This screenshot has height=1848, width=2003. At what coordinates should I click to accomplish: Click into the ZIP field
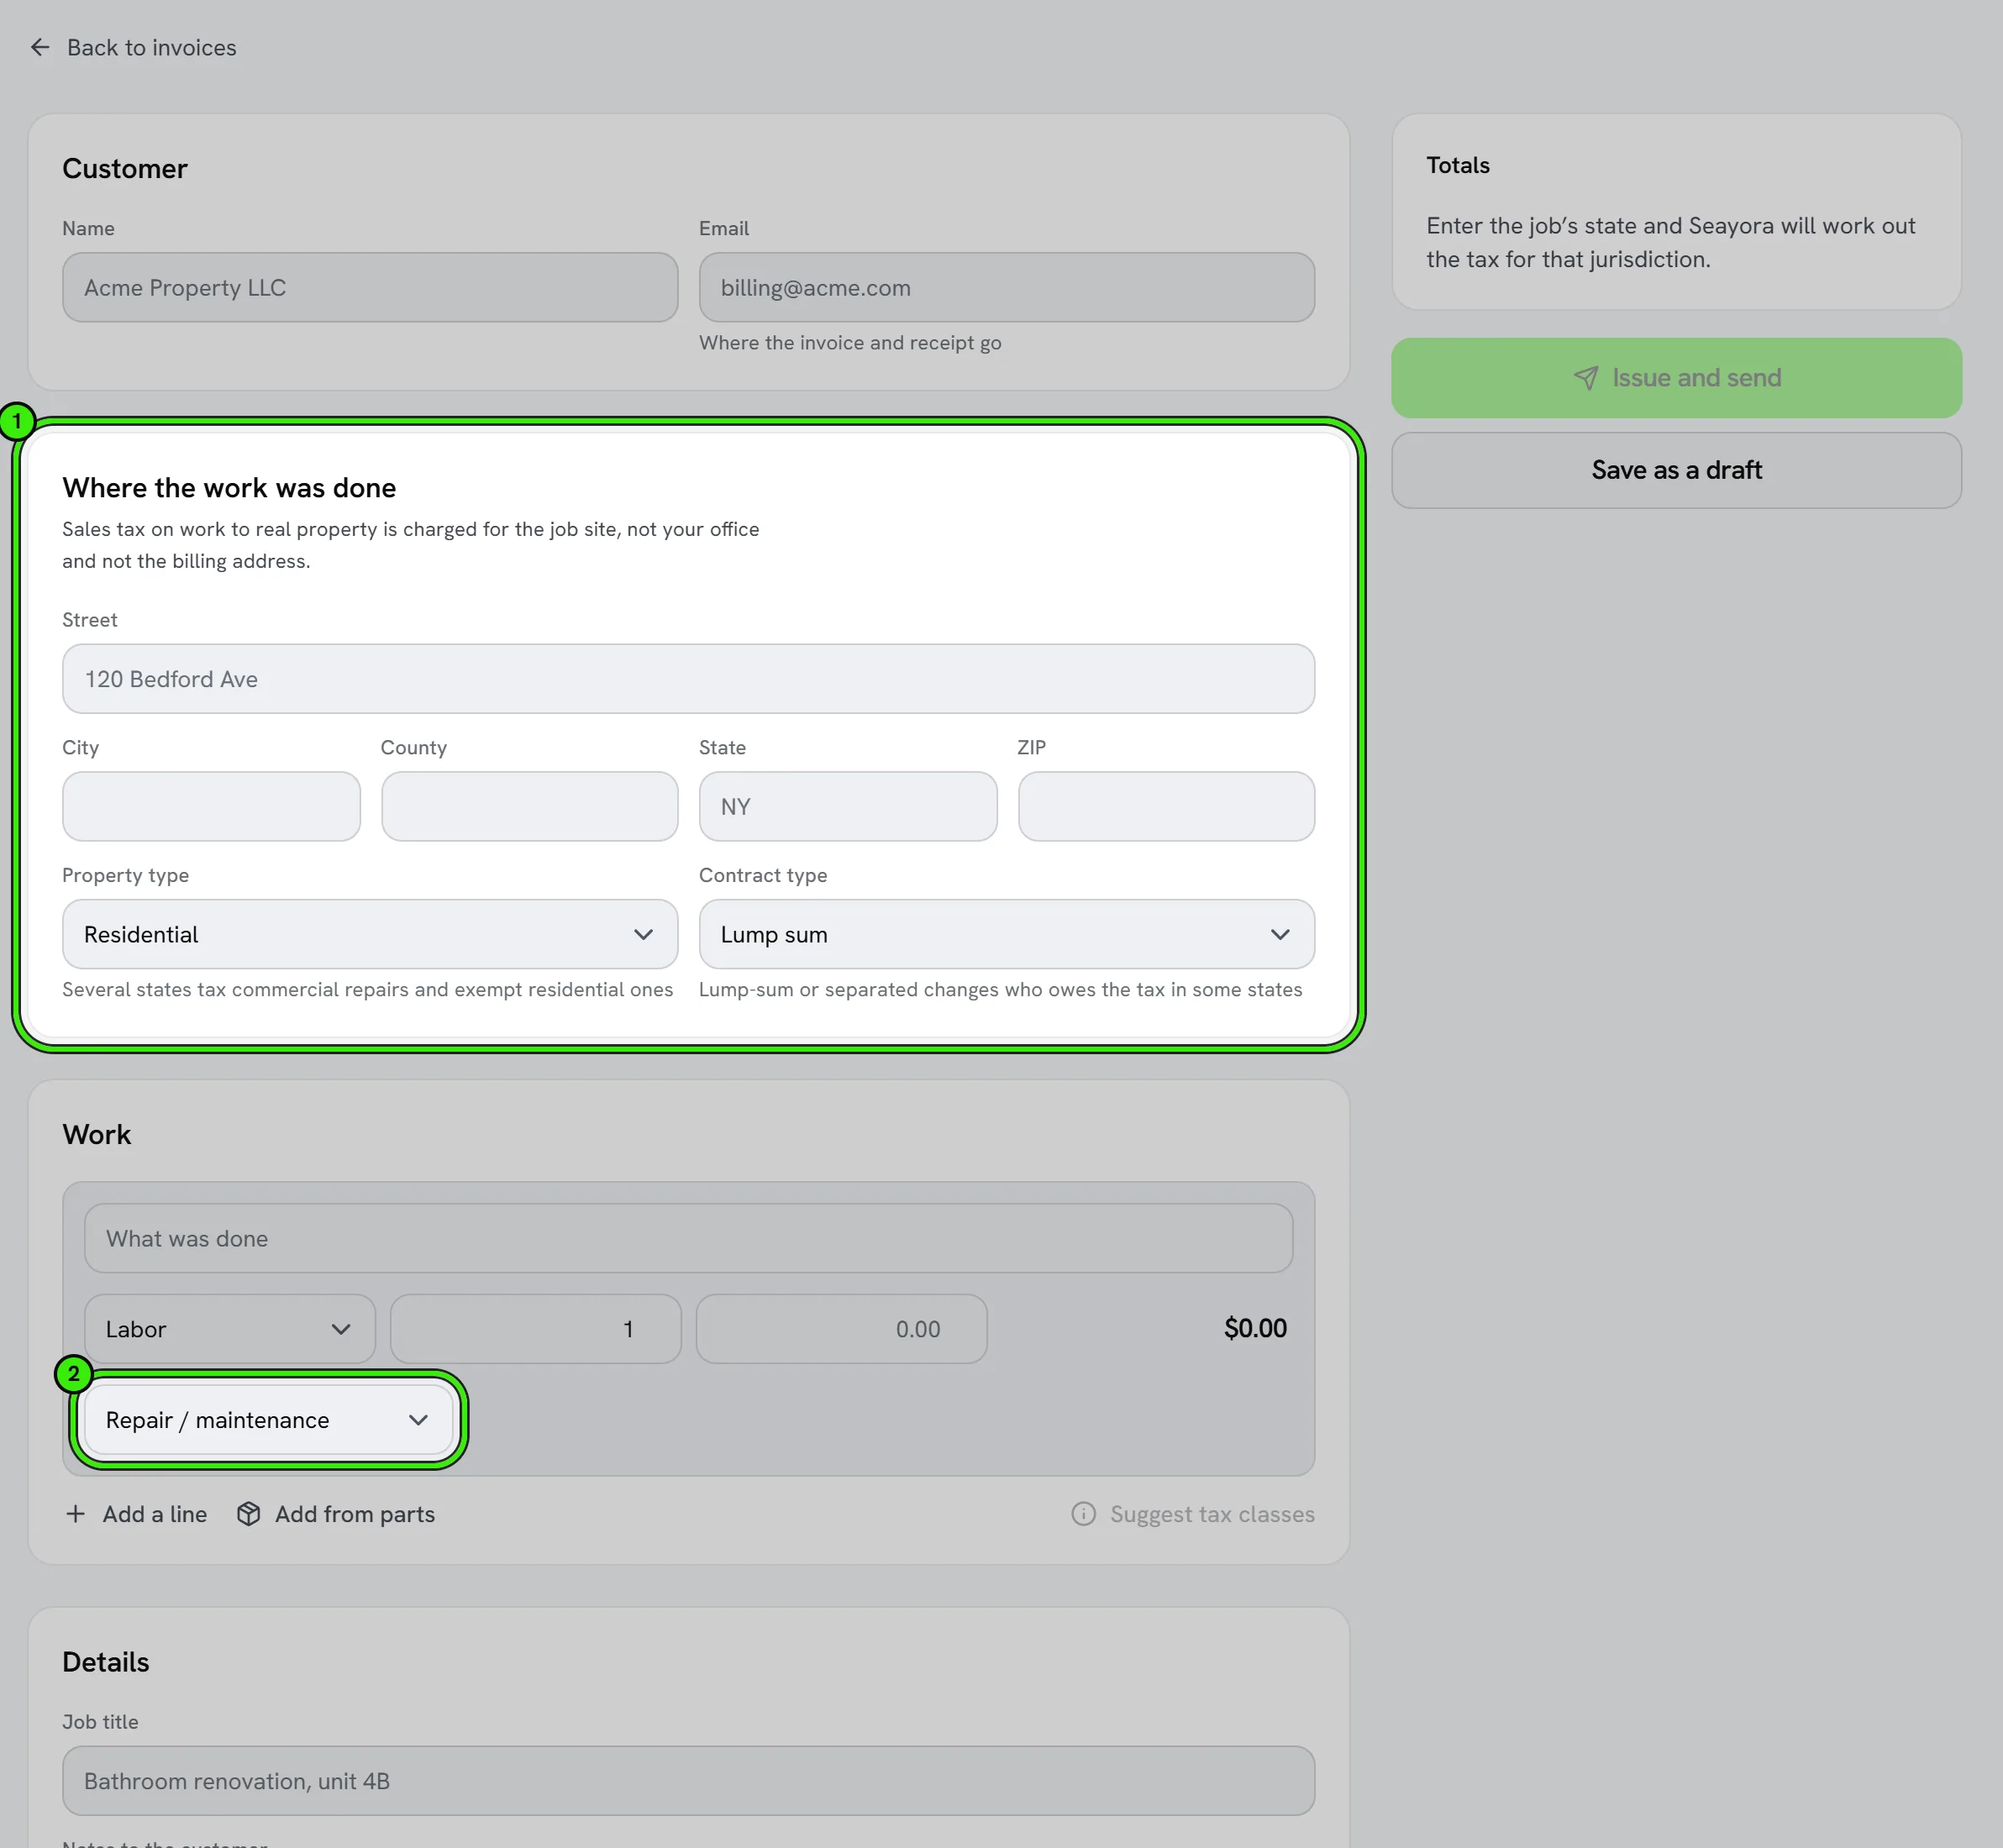click(x=1166, y=806)
